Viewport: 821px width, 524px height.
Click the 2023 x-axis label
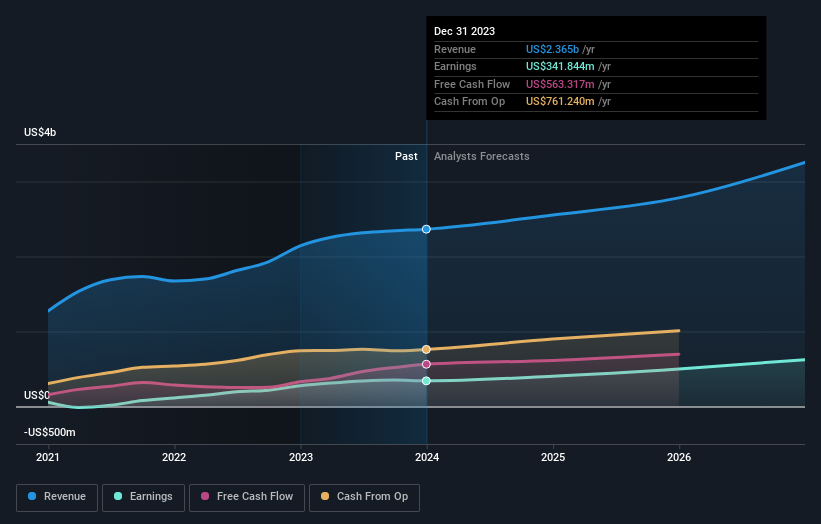point(301,458)
